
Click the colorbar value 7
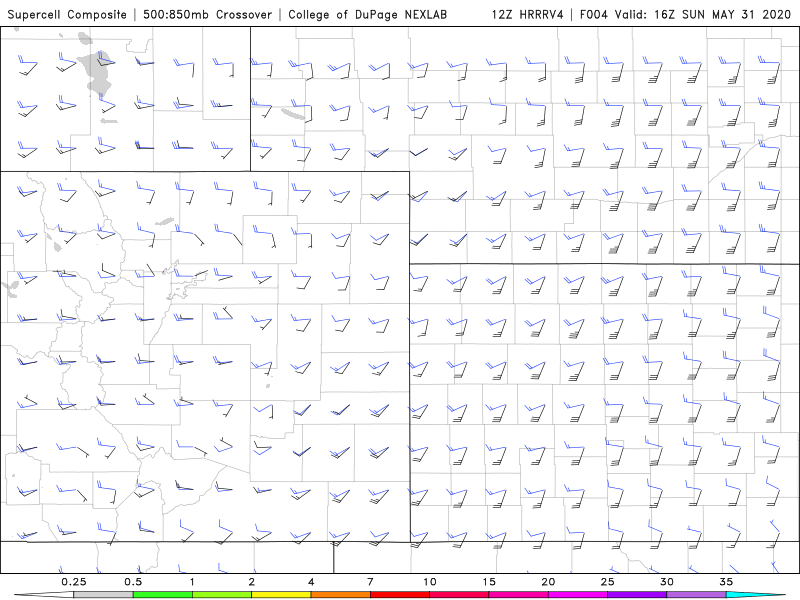click(x=370, y=582)
